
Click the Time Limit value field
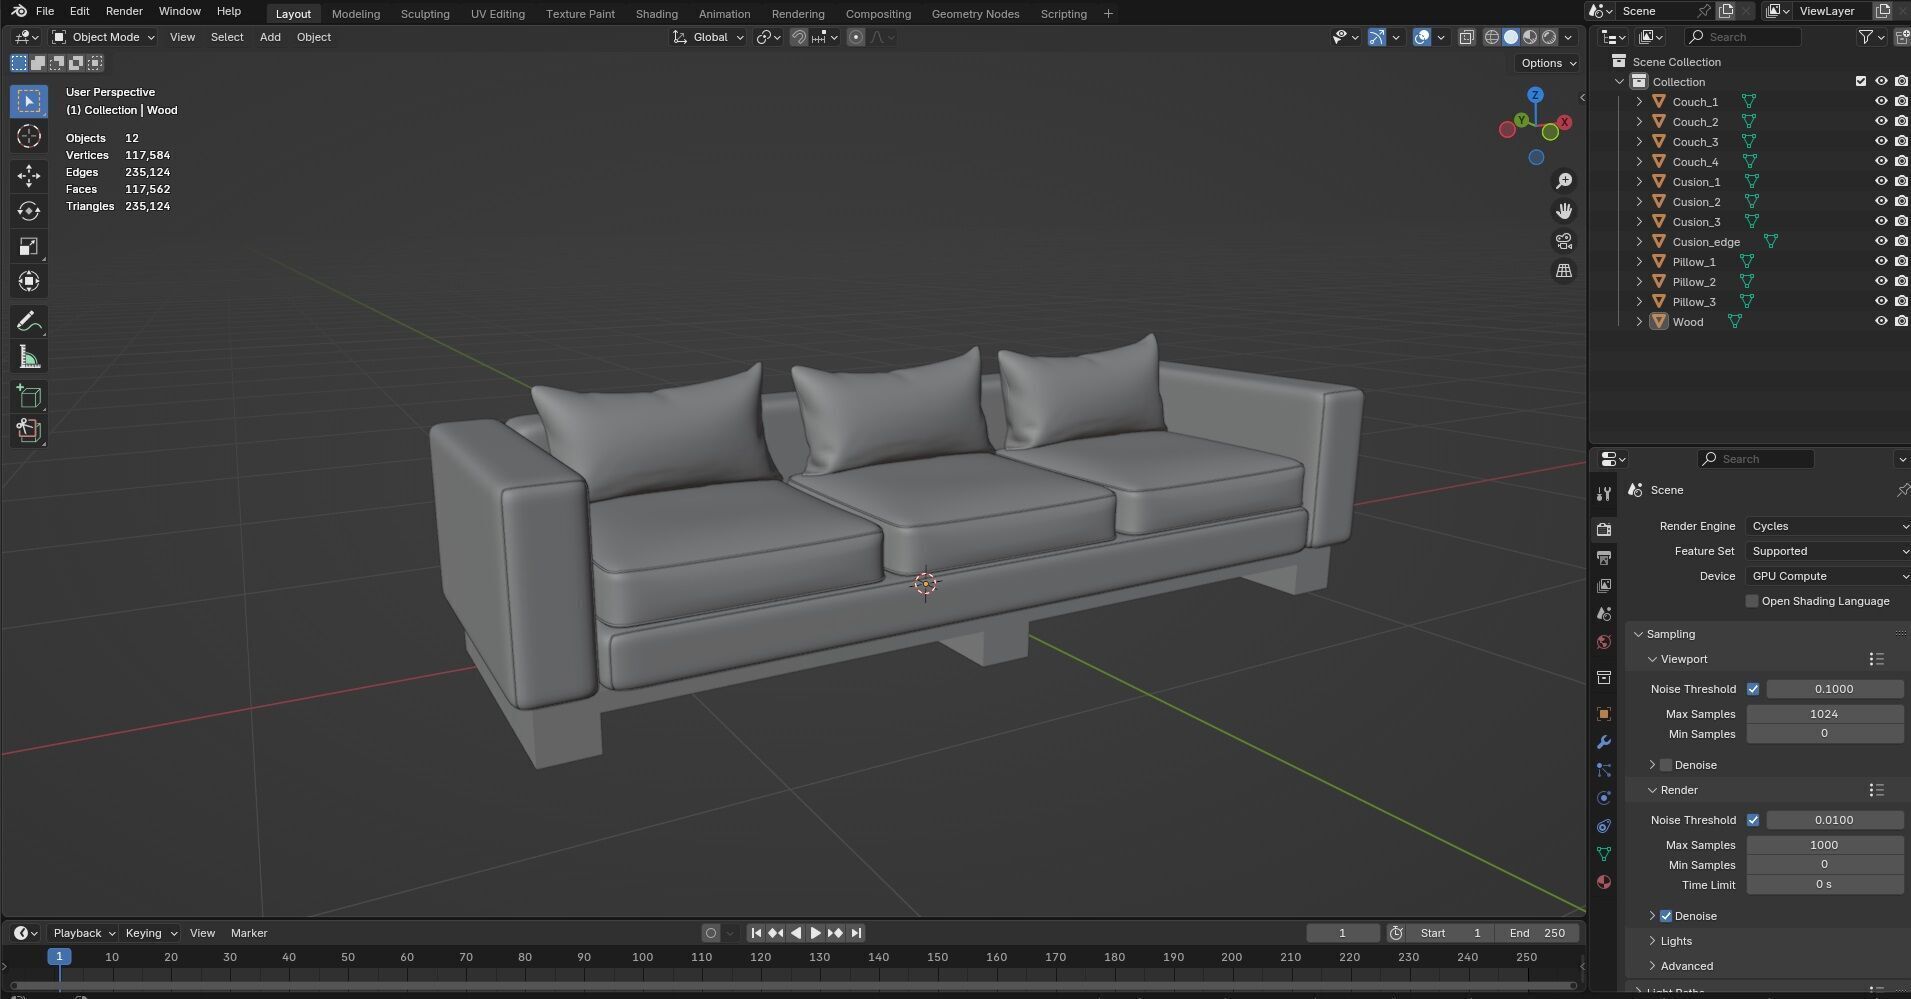1824,885
